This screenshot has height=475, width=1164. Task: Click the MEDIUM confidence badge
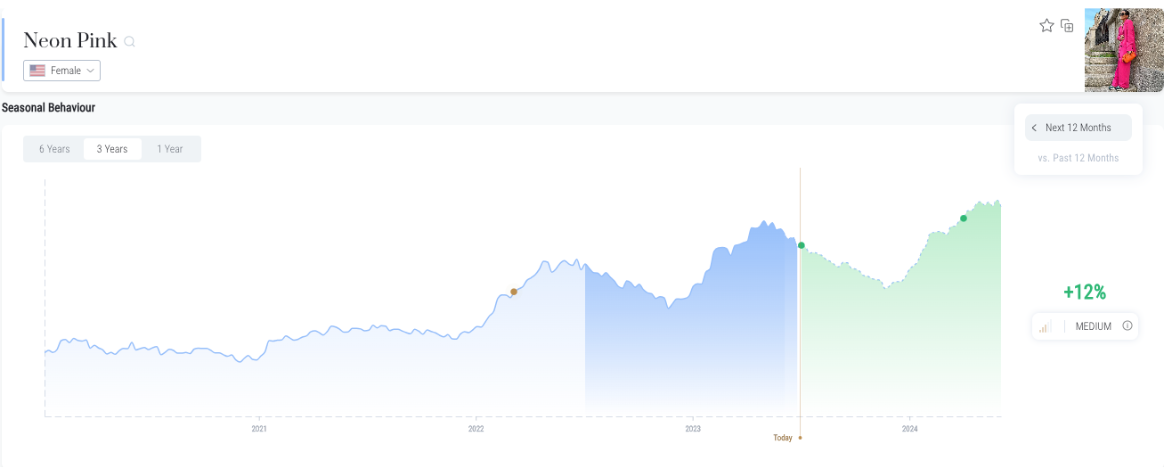click(x=1092, y=327)
